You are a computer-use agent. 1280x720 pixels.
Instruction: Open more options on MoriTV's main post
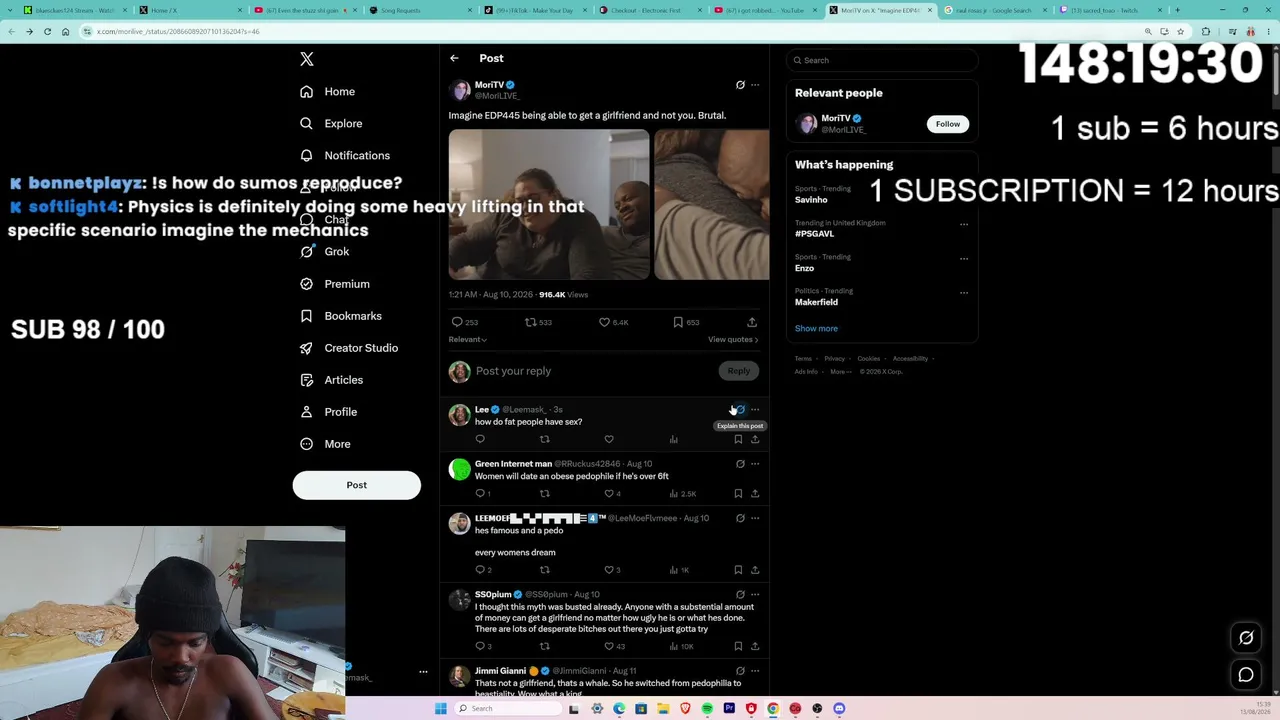(x=755, y=85)
